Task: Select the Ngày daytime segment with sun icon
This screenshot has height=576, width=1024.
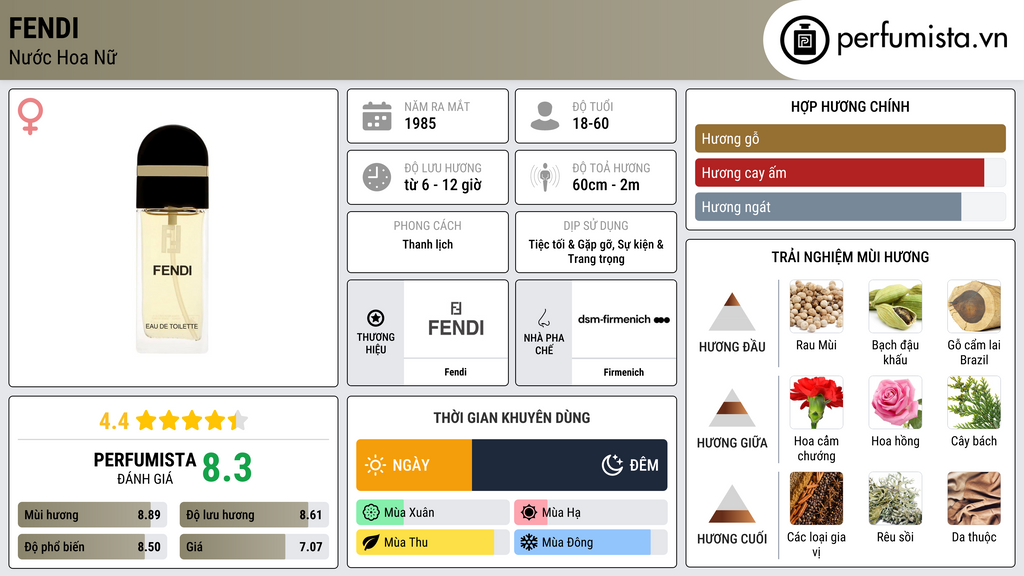Action: [x=414, y=465]
